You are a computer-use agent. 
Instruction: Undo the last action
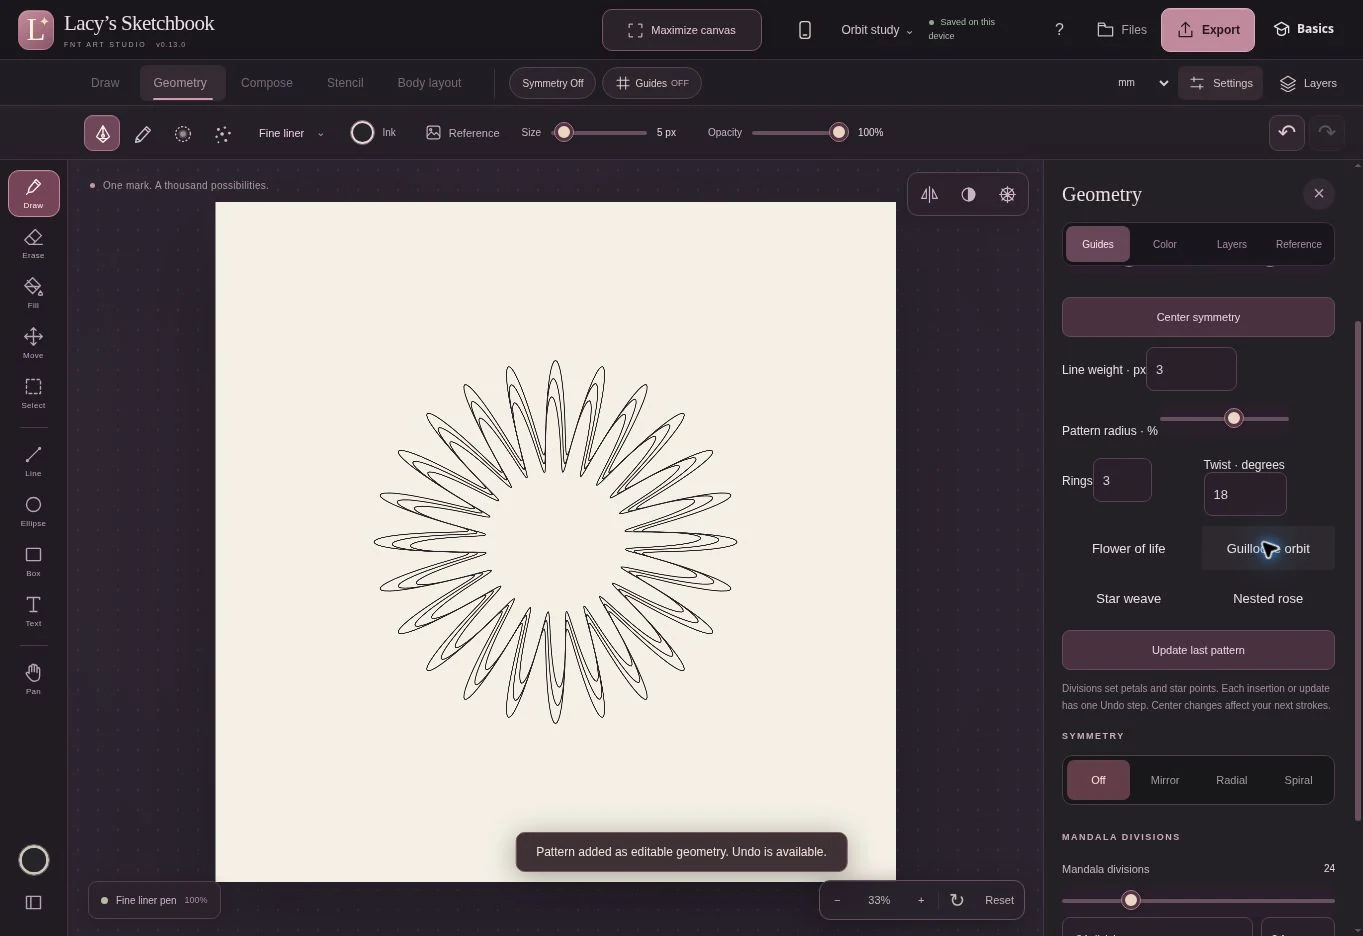click(x=1287, y=132)
